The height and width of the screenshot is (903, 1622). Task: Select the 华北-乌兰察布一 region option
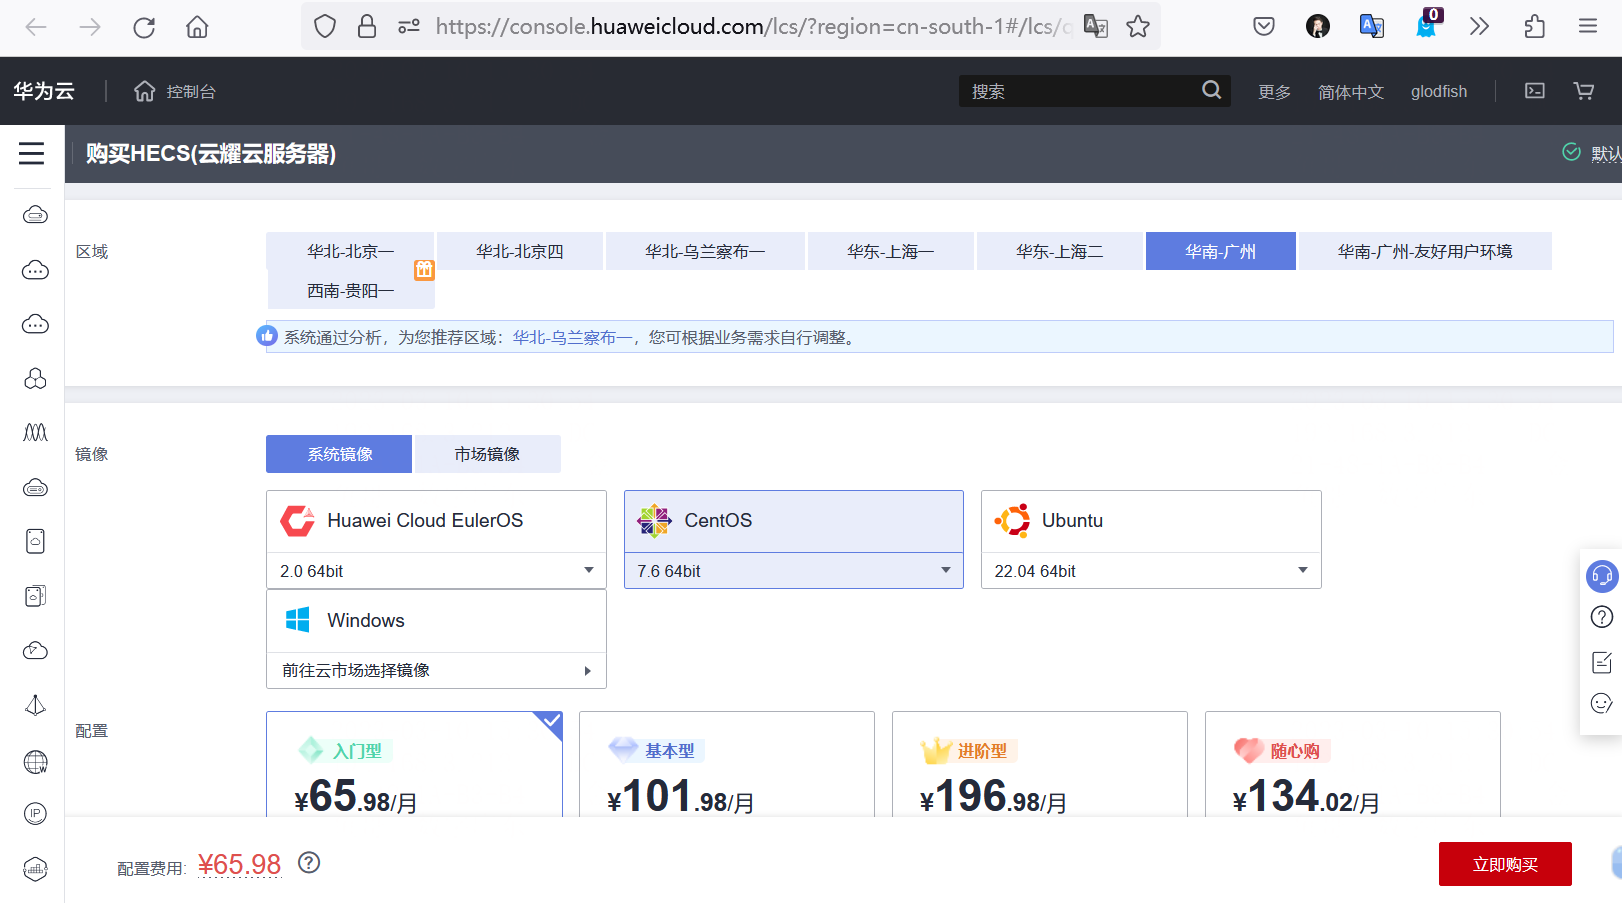(x=705, y=251)
